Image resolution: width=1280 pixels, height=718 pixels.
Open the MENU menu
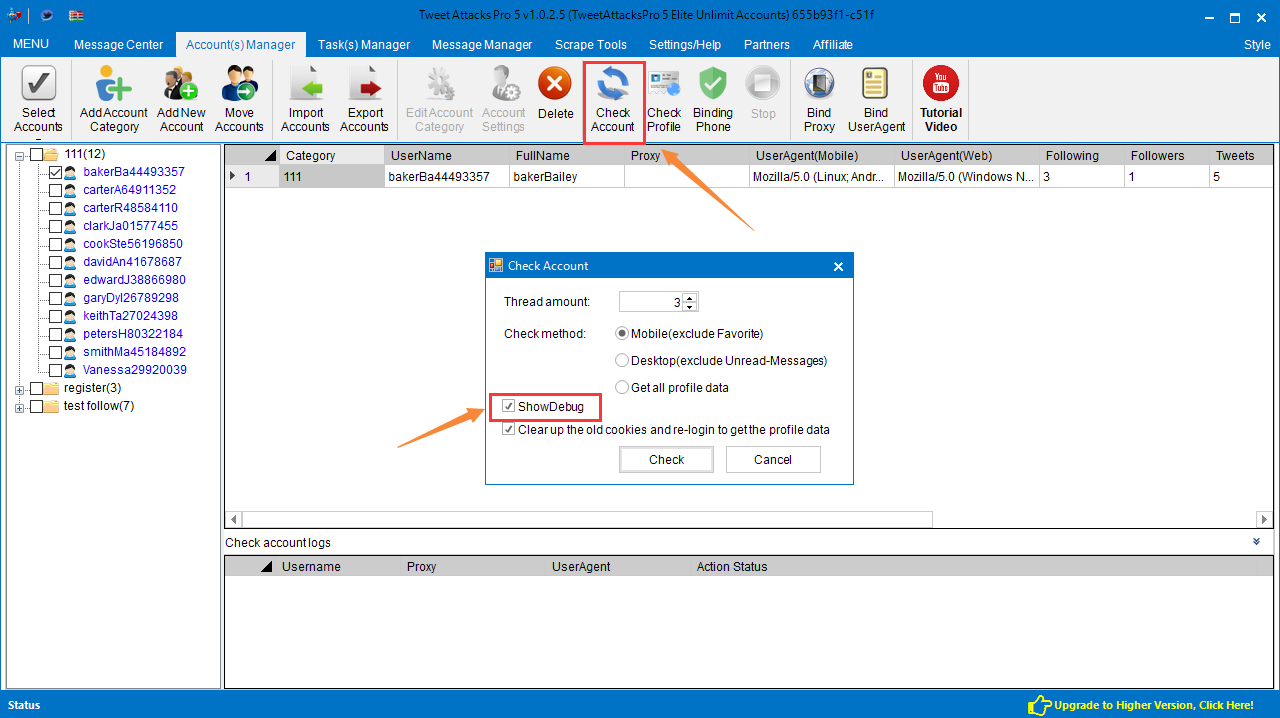(31, 44)
